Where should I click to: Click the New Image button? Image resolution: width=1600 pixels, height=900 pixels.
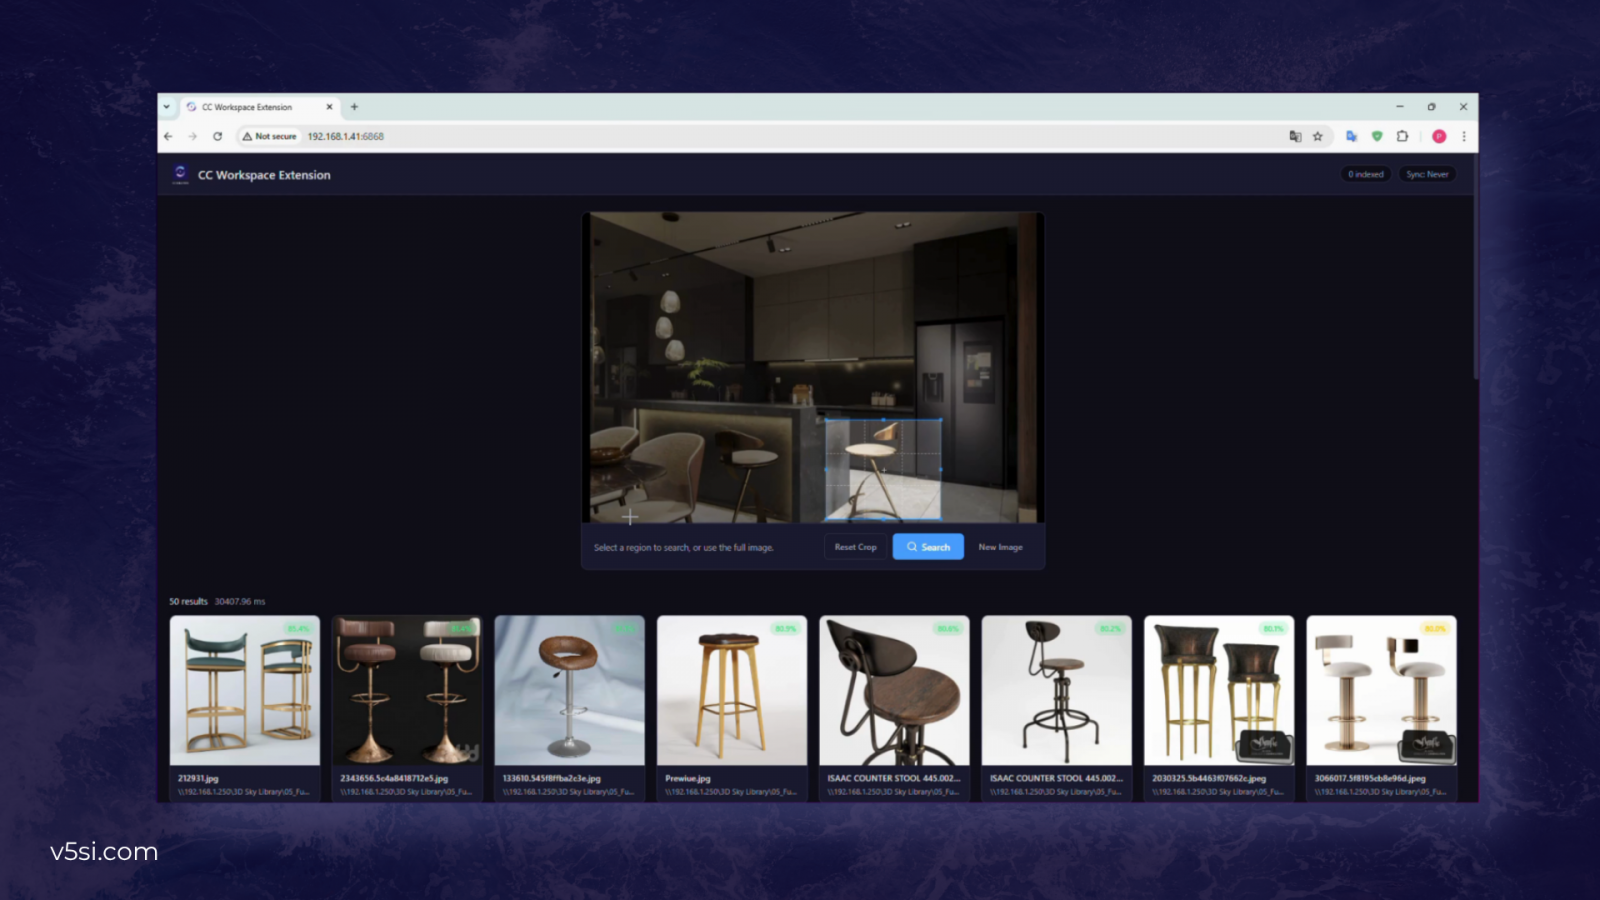point(1000,547)
